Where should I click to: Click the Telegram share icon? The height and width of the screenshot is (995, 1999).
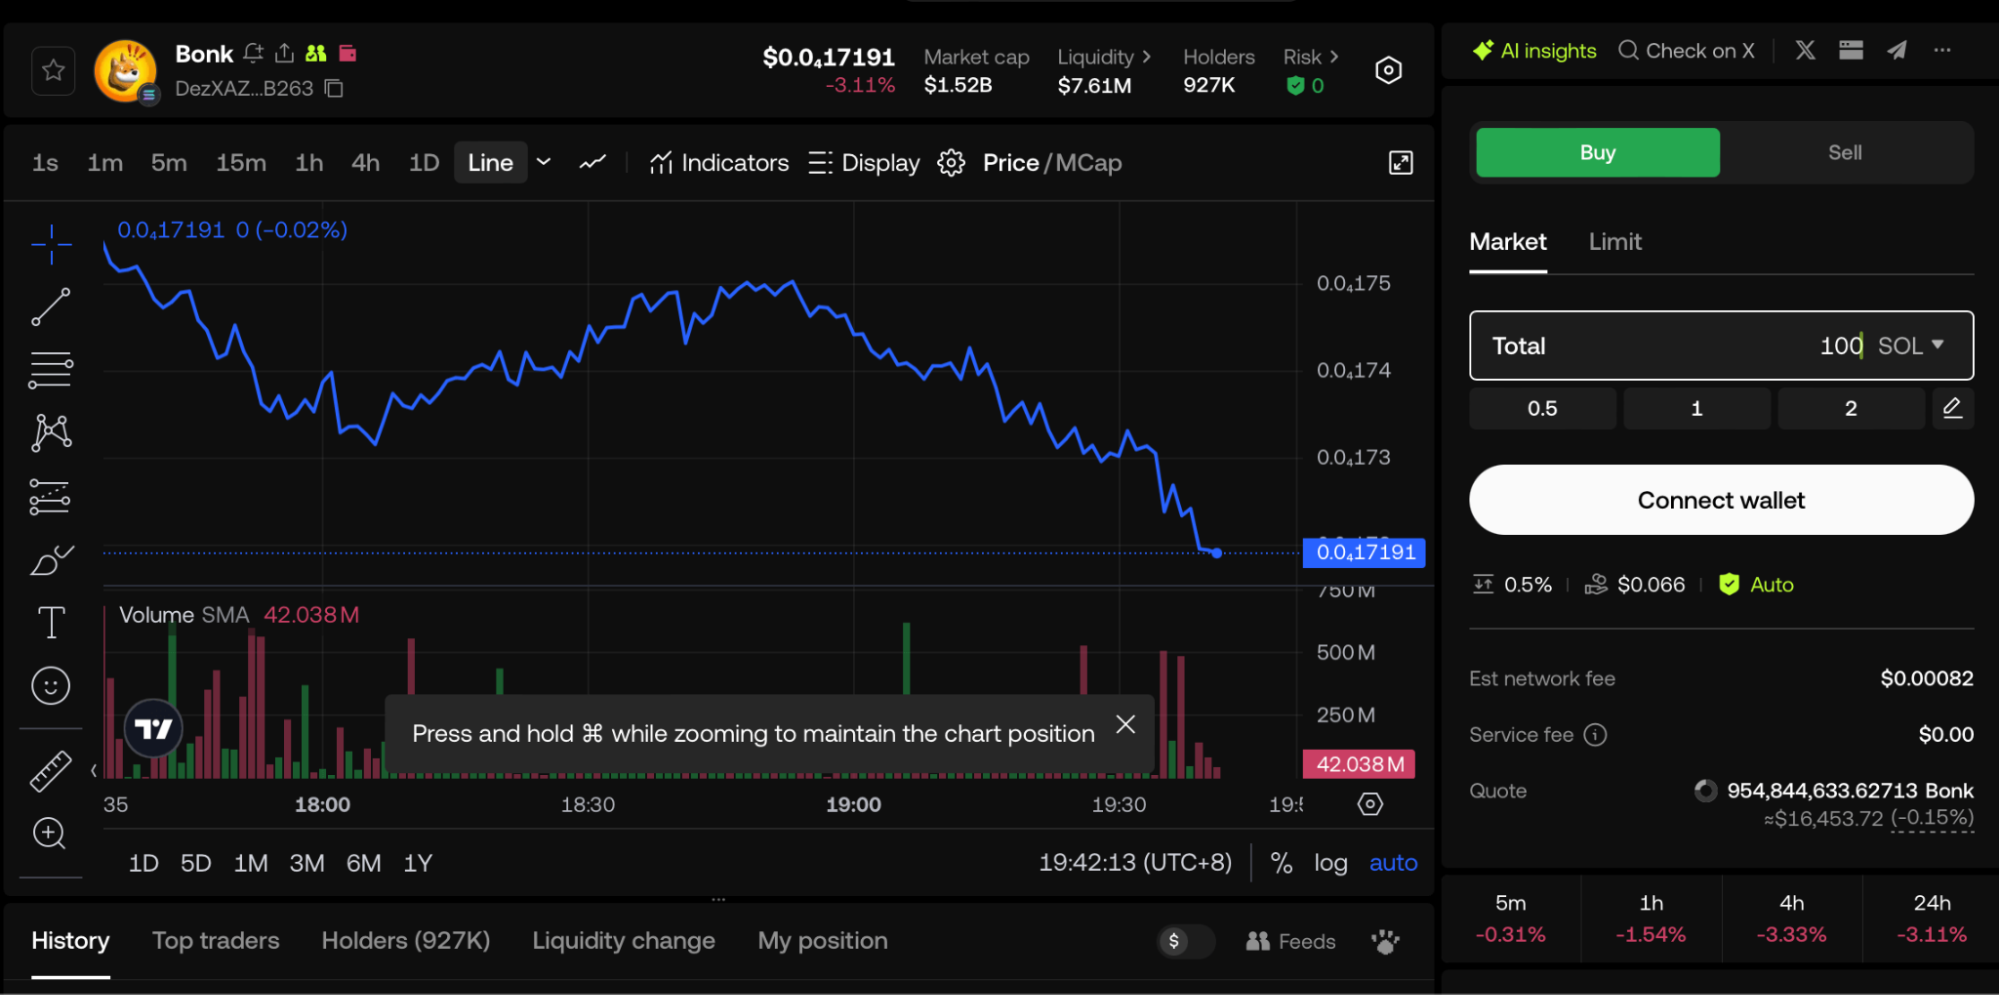(x=1897, y=50)
